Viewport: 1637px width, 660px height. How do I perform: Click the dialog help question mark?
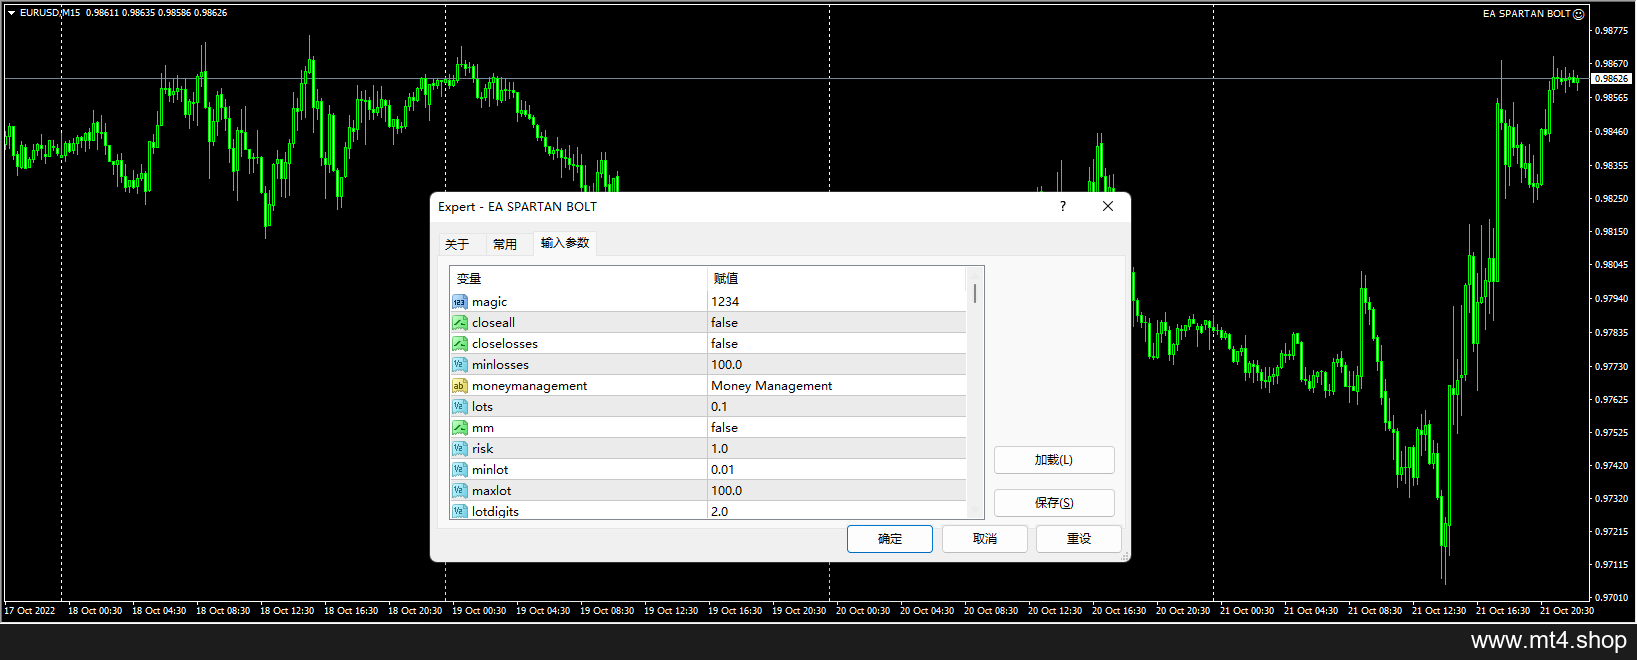[x=1063, y=206]
